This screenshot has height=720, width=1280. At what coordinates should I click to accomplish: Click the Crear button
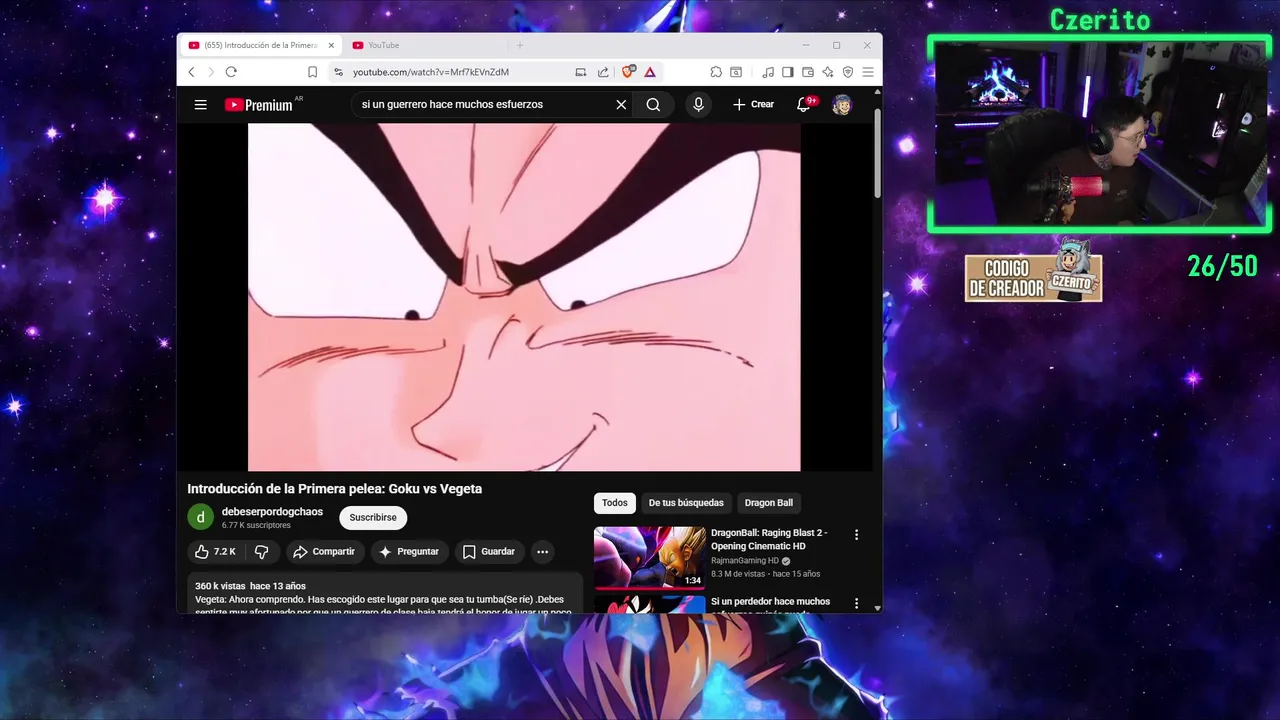(x=753, y=104)
